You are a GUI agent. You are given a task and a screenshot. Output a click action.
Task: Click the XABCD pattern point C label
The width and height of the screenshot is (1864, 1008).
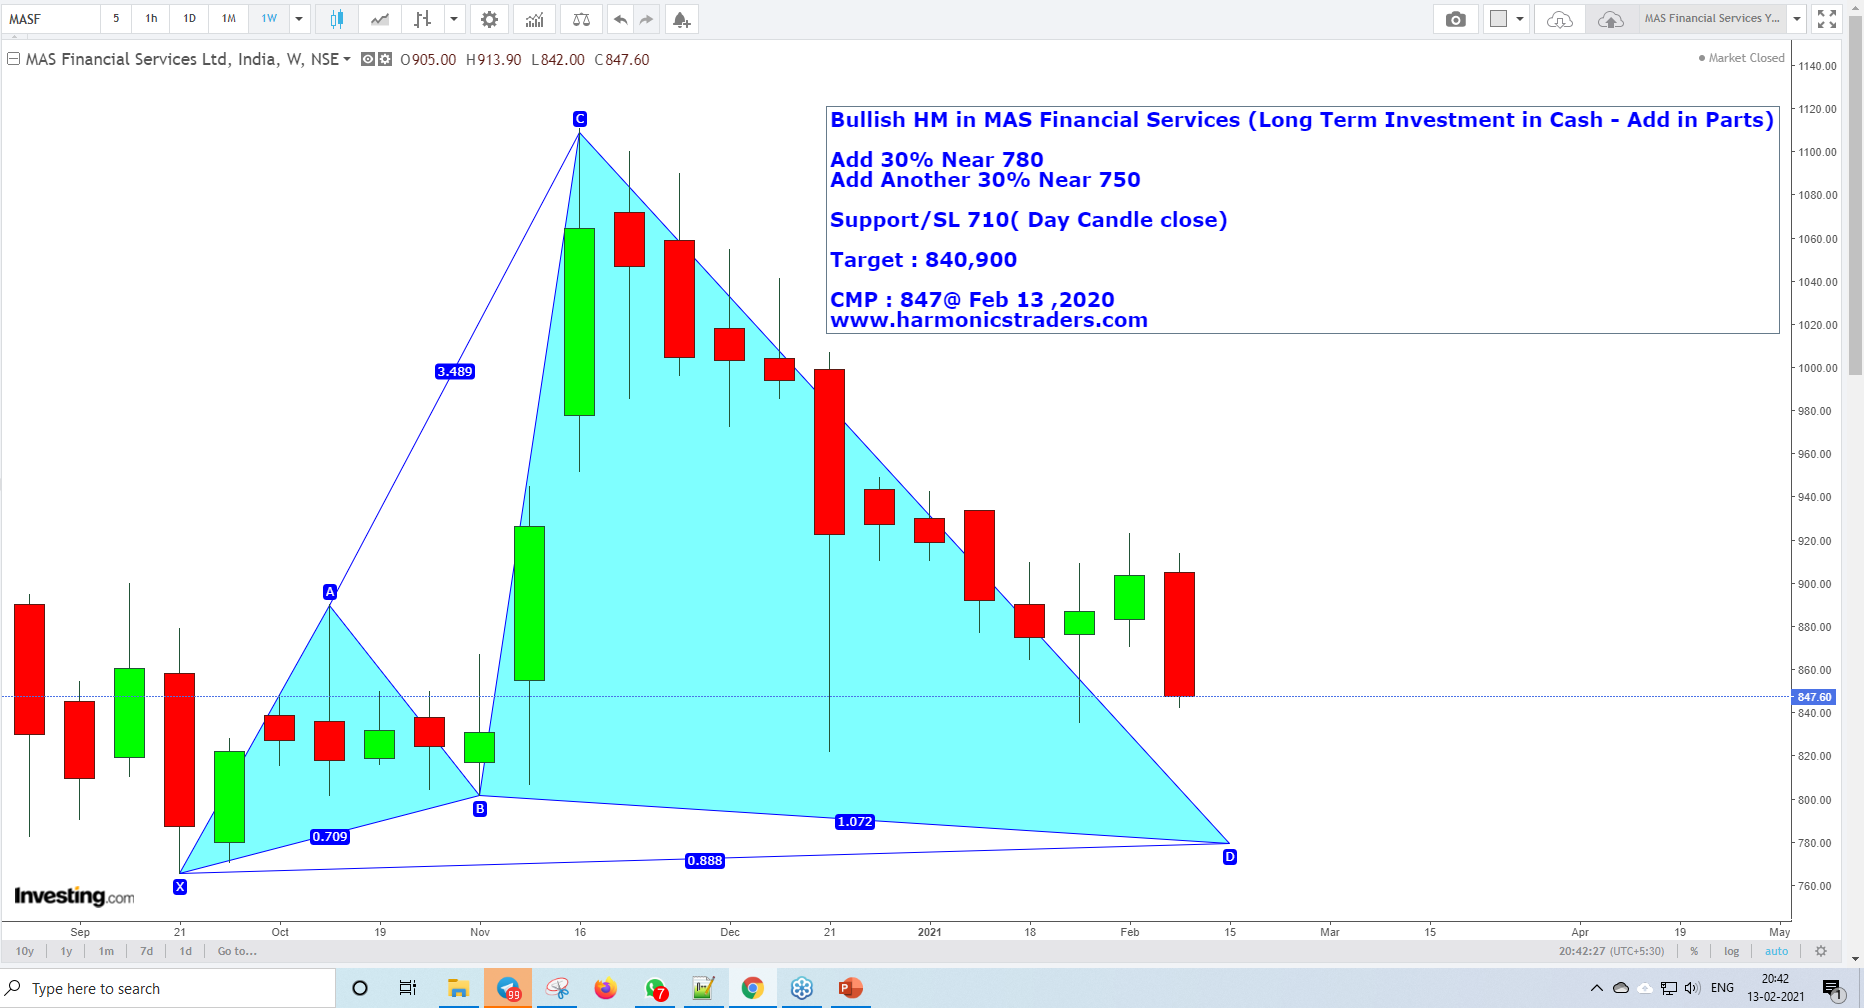point(579,119)
